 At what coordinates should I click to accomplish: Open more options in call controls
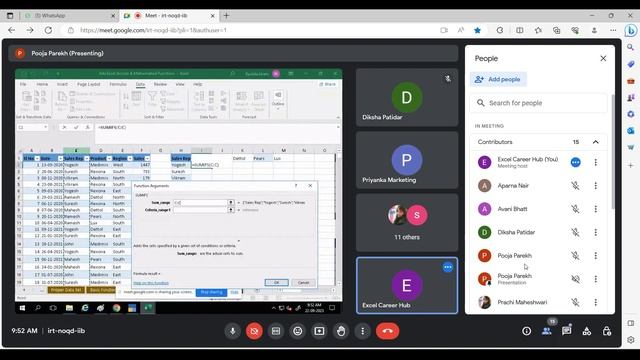(x=362, y=331)
